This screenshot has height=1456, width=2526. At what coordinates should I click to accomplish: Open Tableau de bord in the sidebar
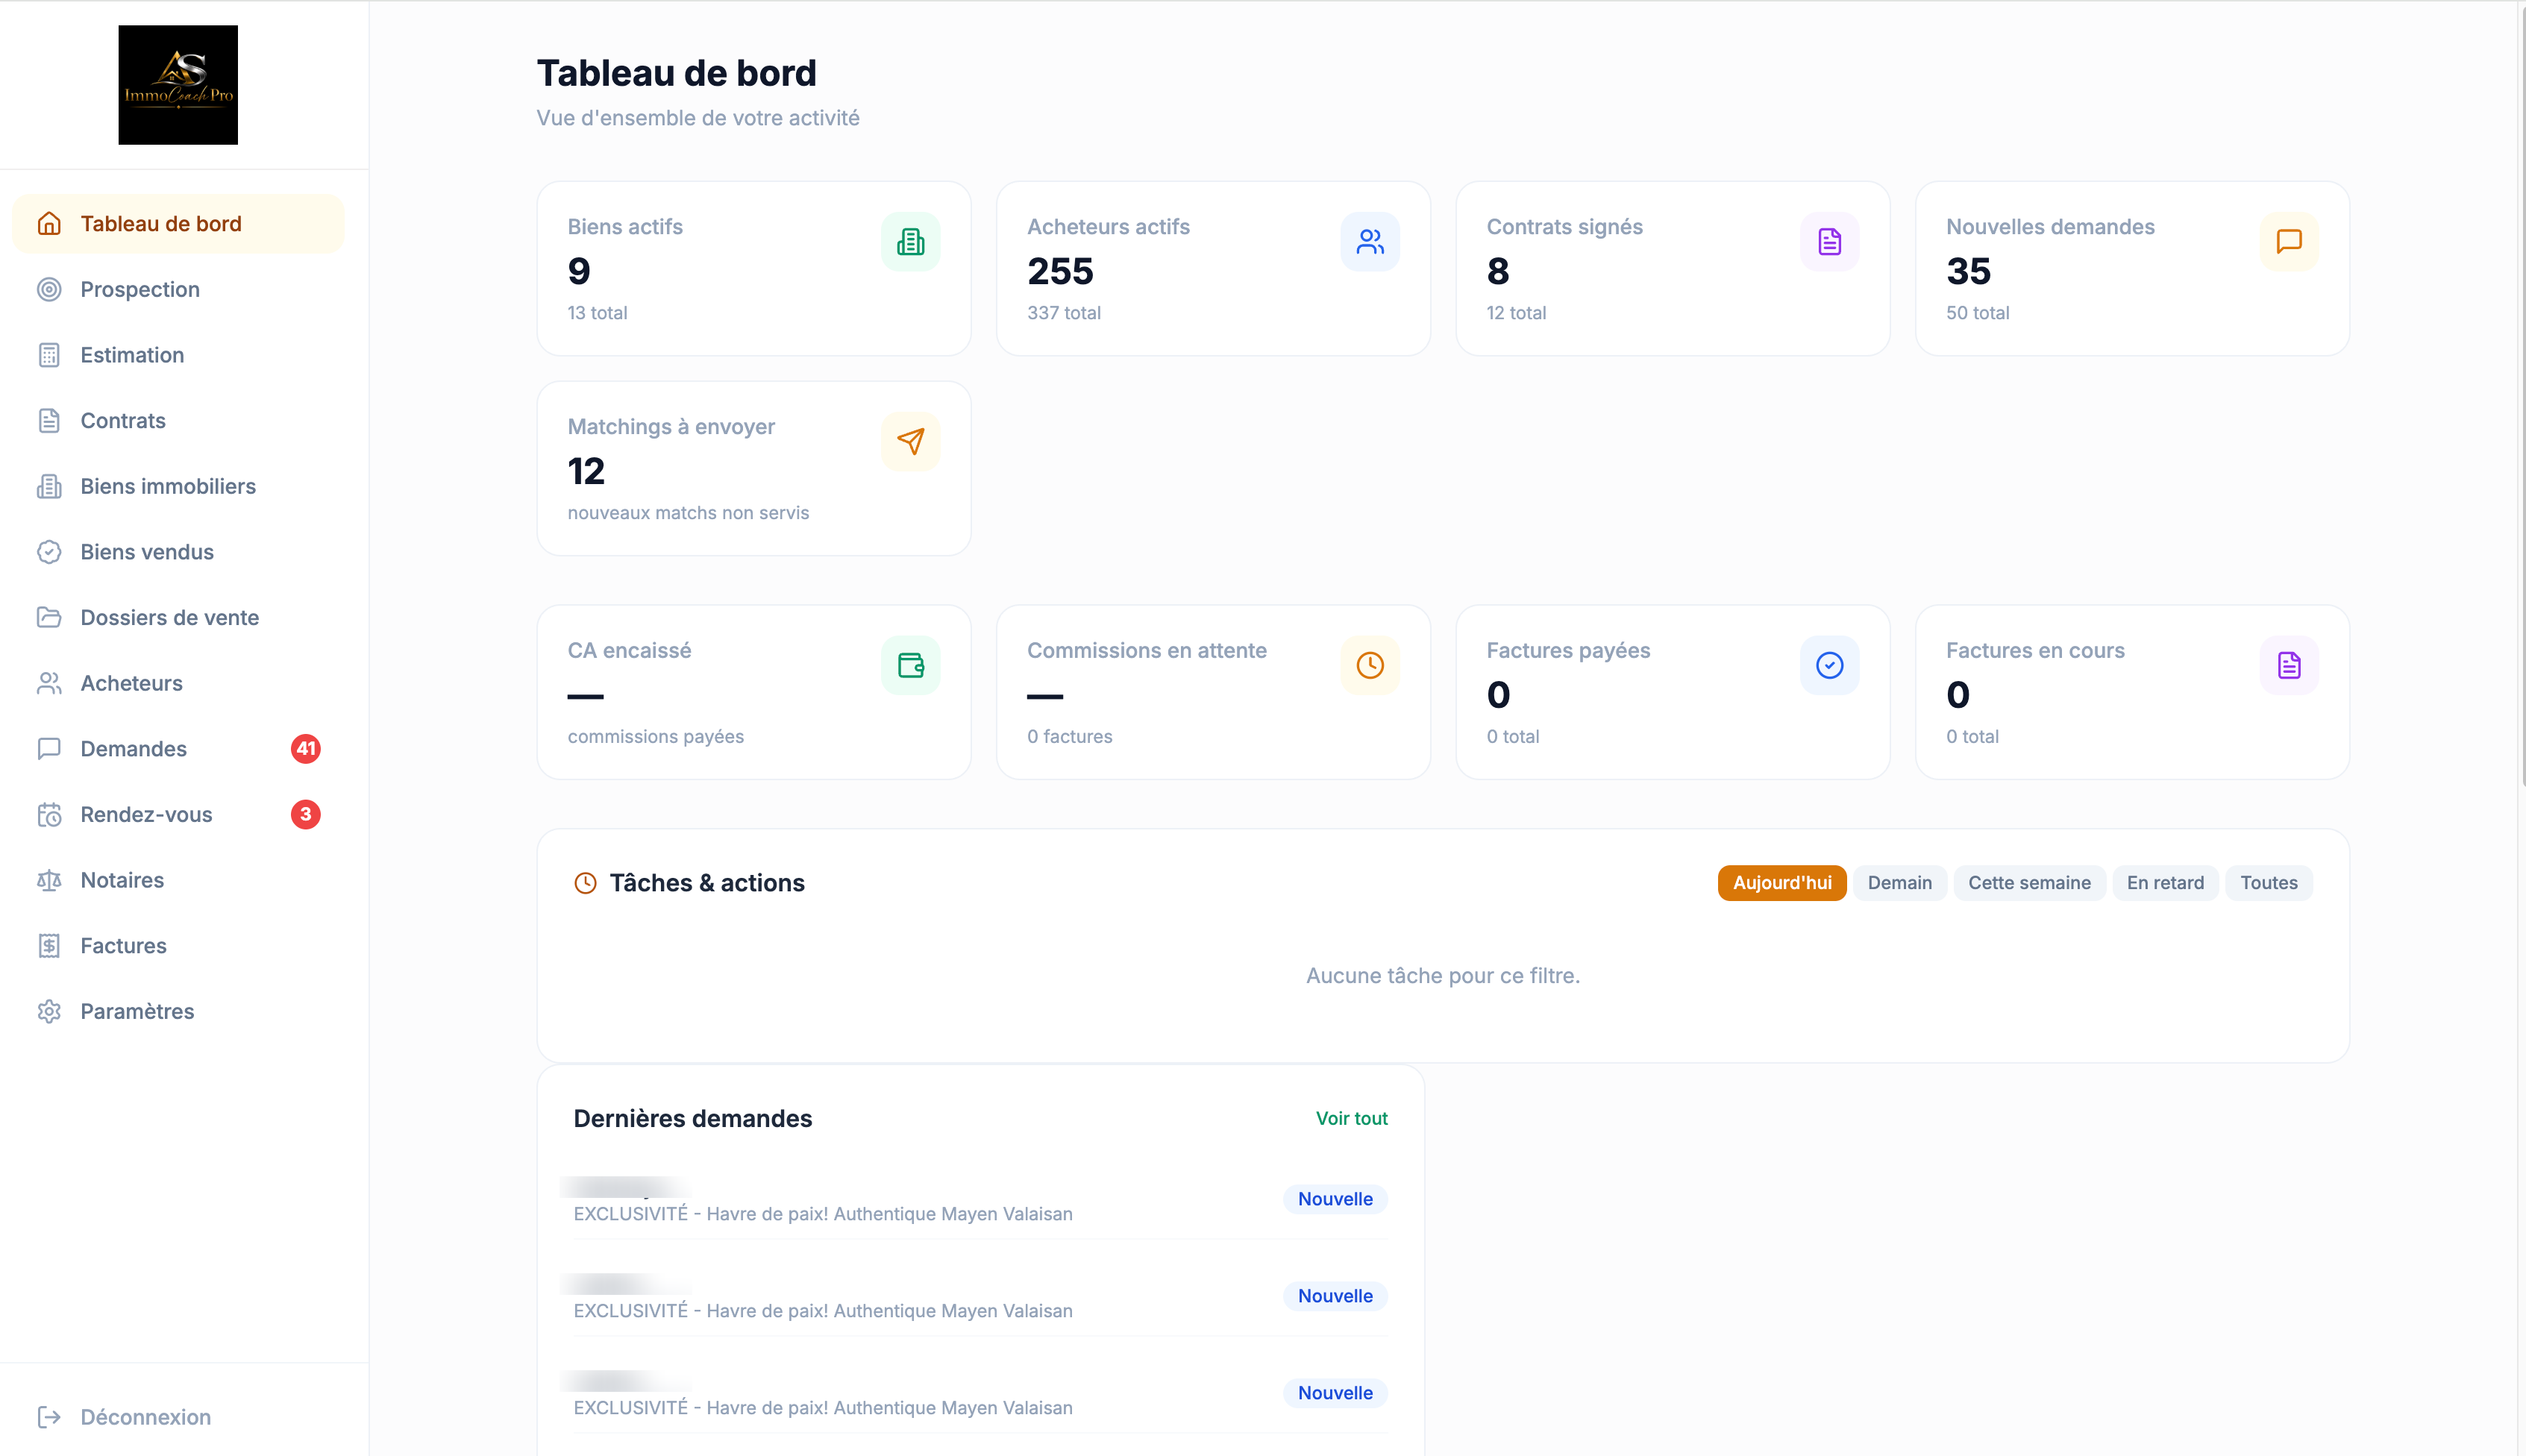click(178, 224)
